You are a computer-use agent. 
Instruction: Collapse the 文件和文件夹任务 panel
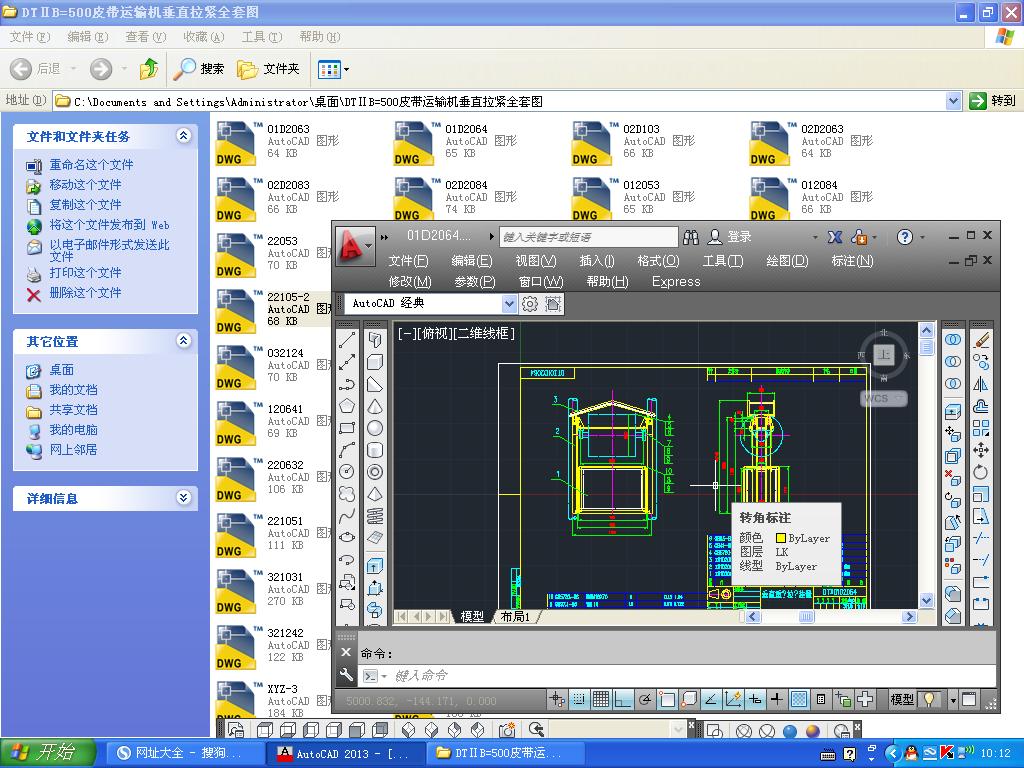click(183, 136)
